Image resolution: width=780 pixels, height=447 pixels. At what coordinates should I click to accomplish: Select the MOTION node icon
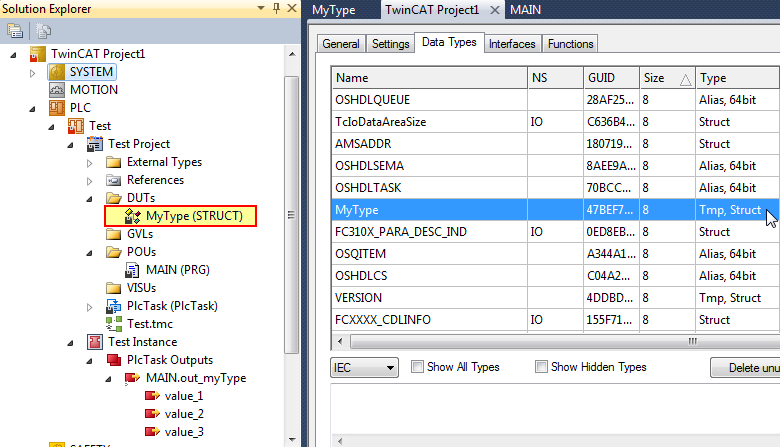pos(57,90)
